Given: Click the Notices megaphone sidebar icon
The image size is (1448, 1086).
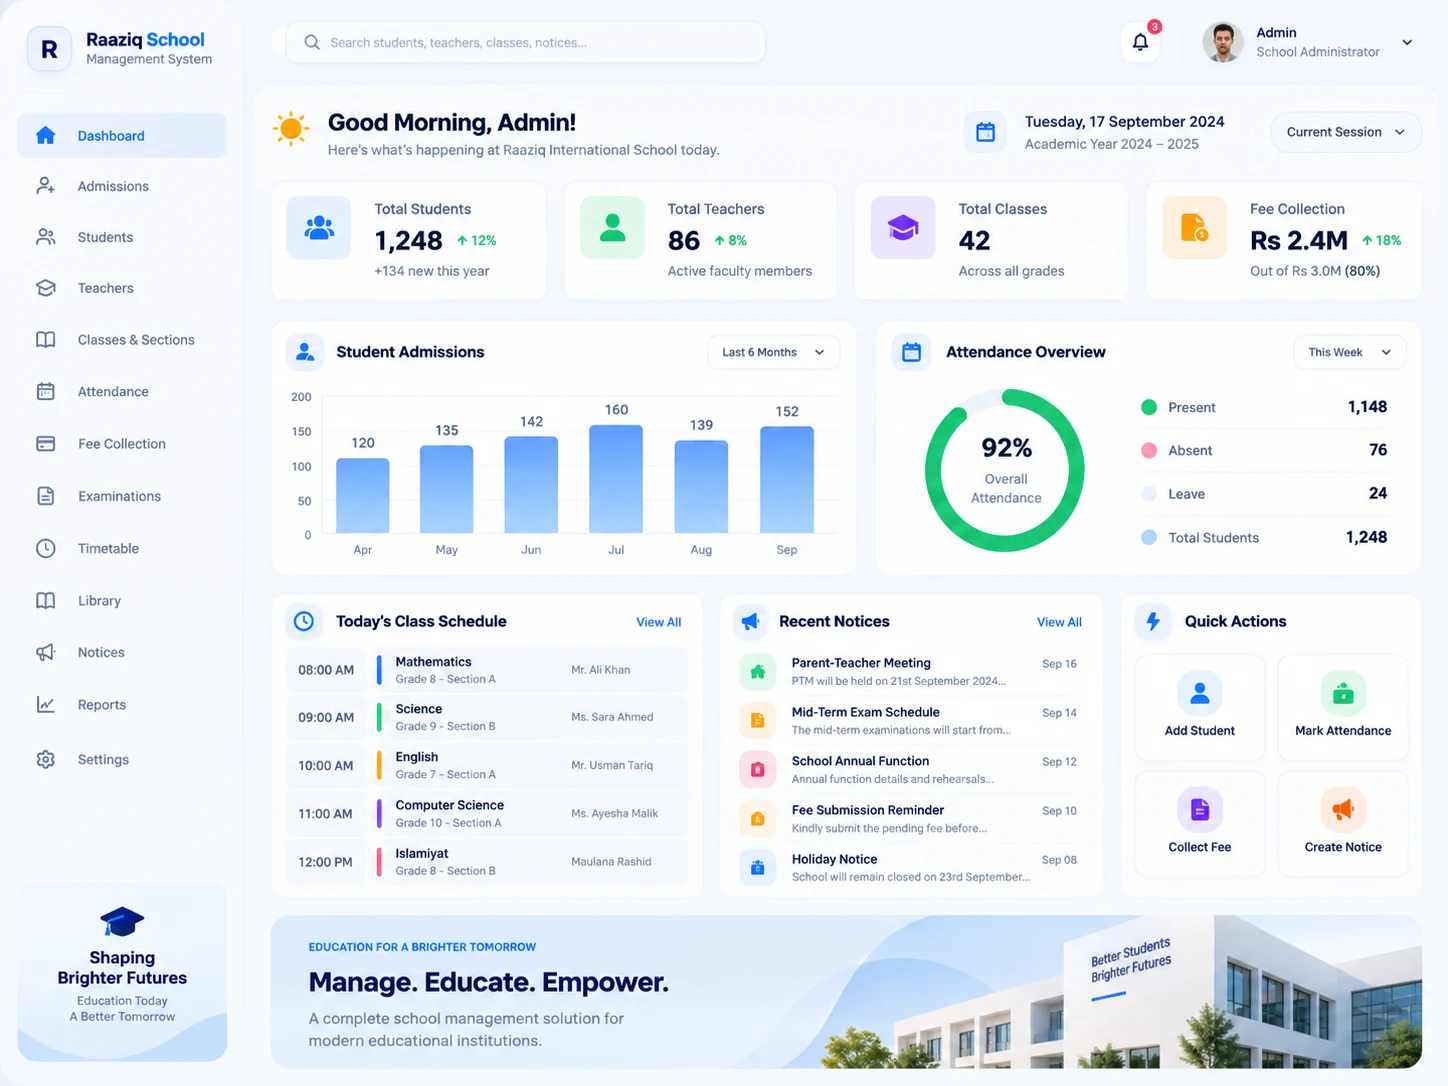Looking at the screenshot, I should coord(45,652).
